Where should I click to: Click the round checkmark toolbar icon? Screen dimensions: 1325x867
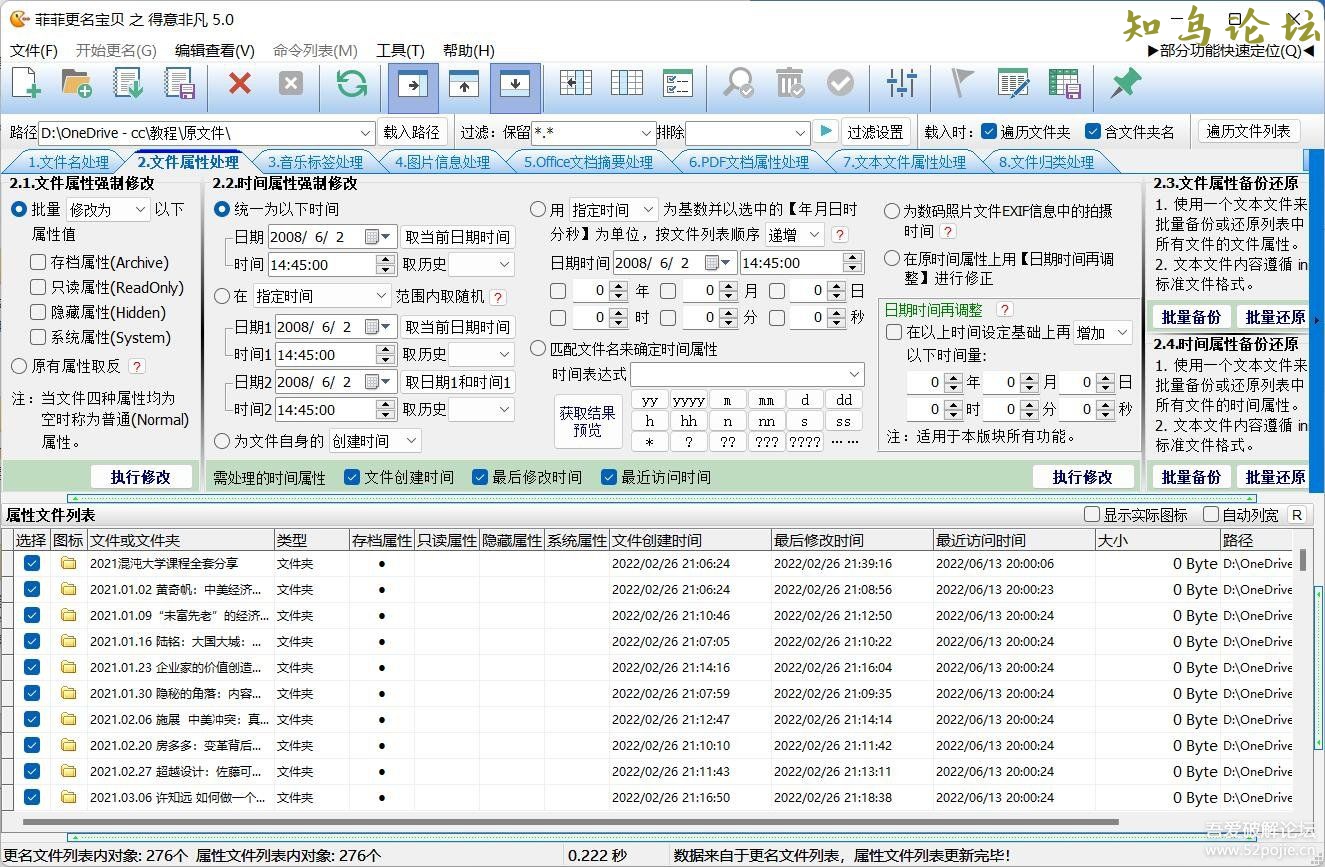click(x=841, y=84)
